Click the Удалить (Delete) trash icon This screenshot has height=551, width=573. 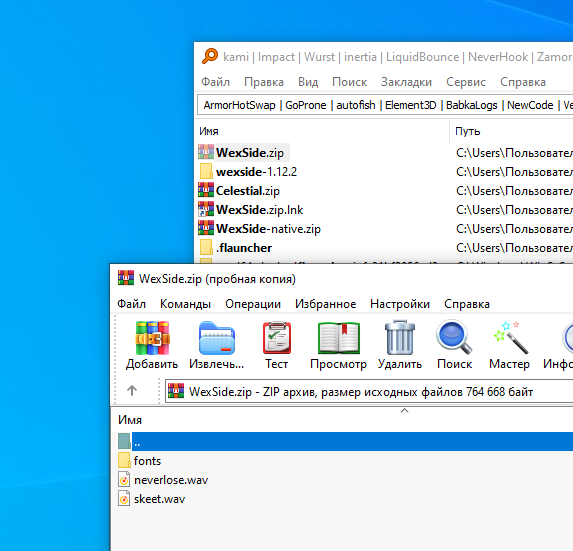point(400,338)
